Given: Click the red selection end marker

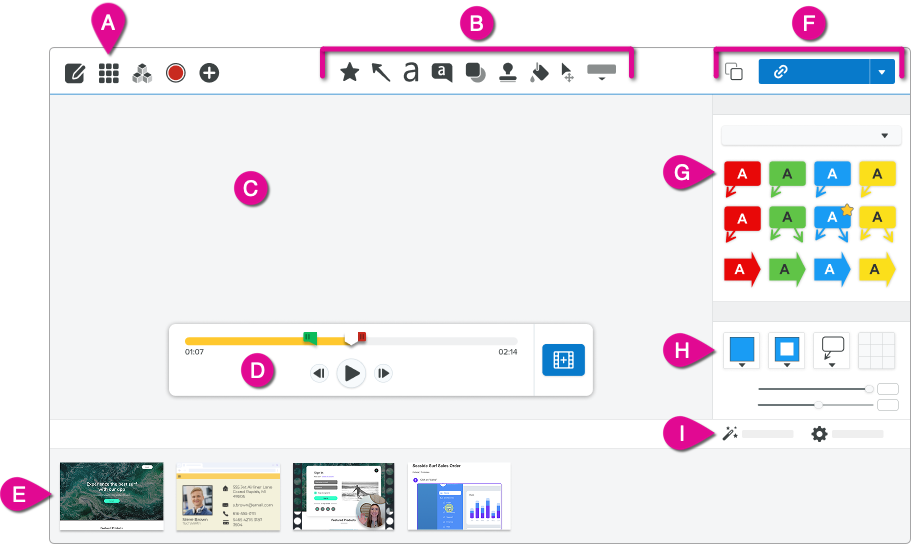Looking at the screenshot, I should point(362,337).
